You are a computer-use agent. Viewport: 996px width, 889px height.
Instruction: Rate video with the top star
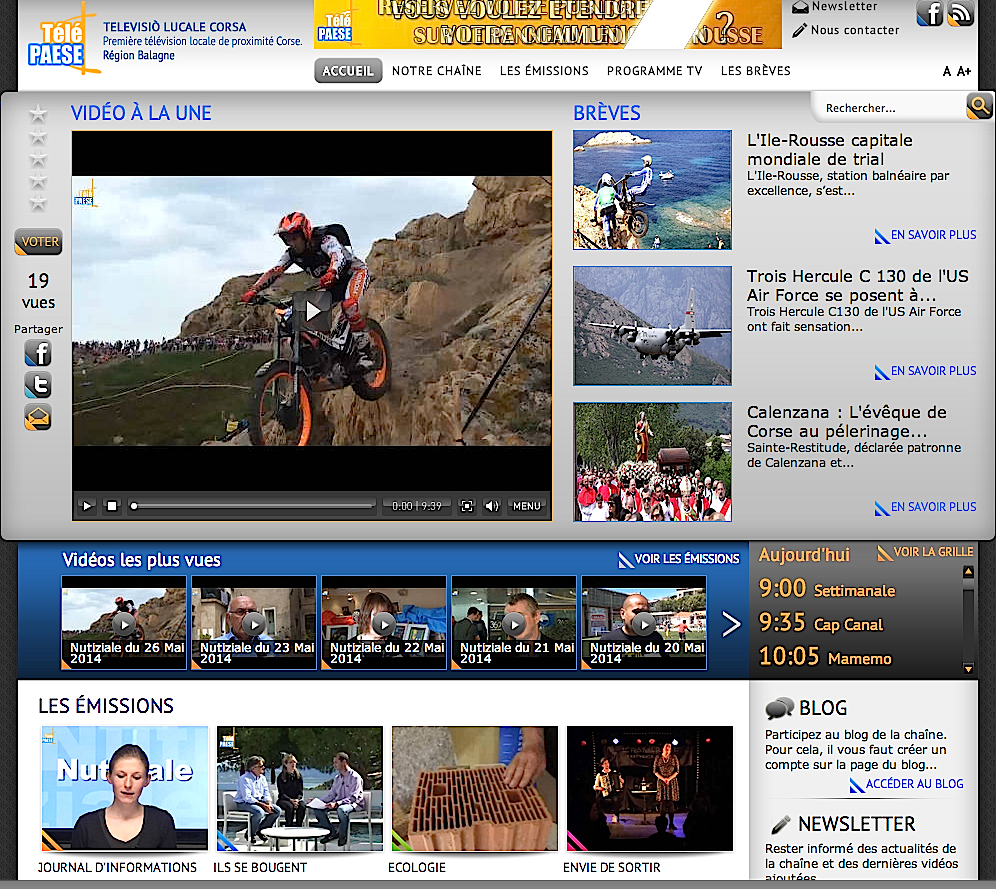coord(38,114)
